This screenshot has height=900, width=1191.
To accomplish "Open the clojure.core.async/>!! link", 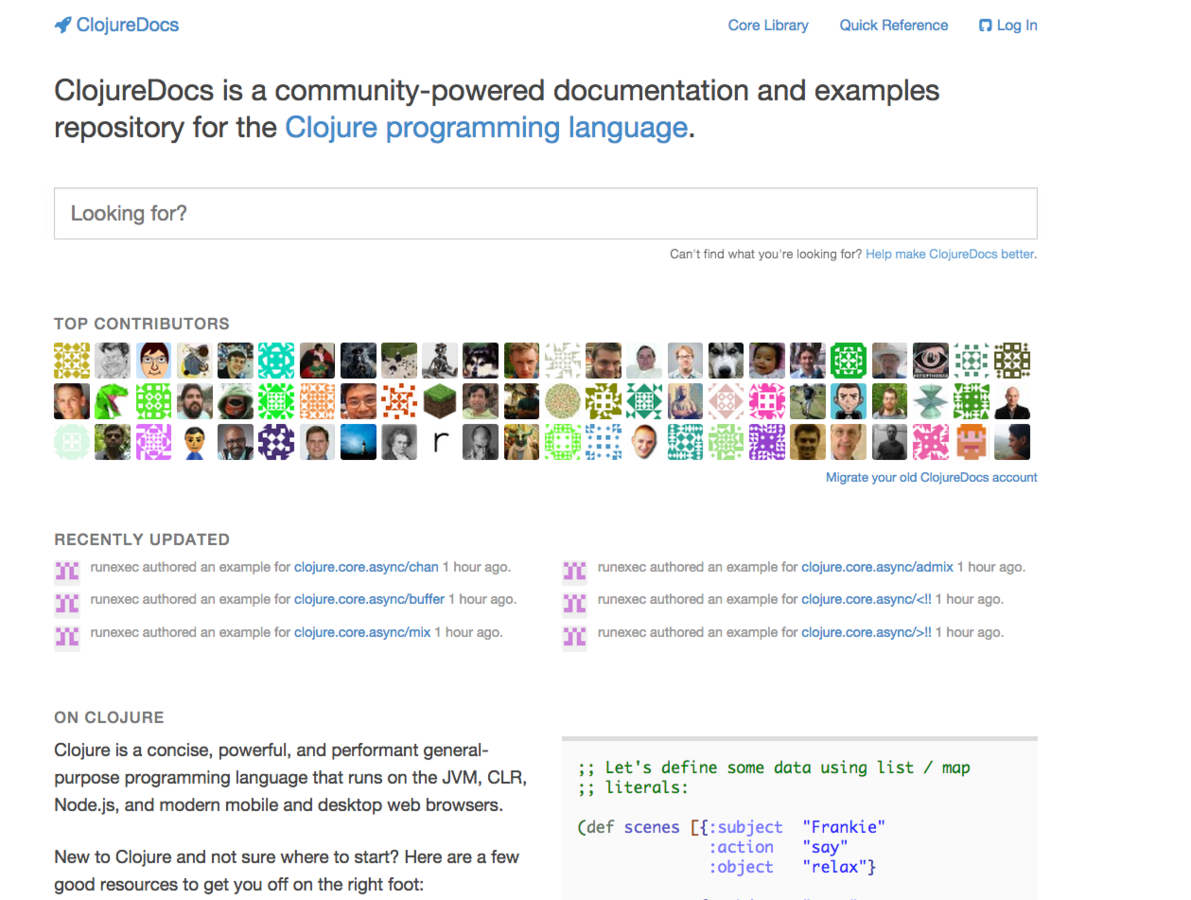I will tap(866, 632).
